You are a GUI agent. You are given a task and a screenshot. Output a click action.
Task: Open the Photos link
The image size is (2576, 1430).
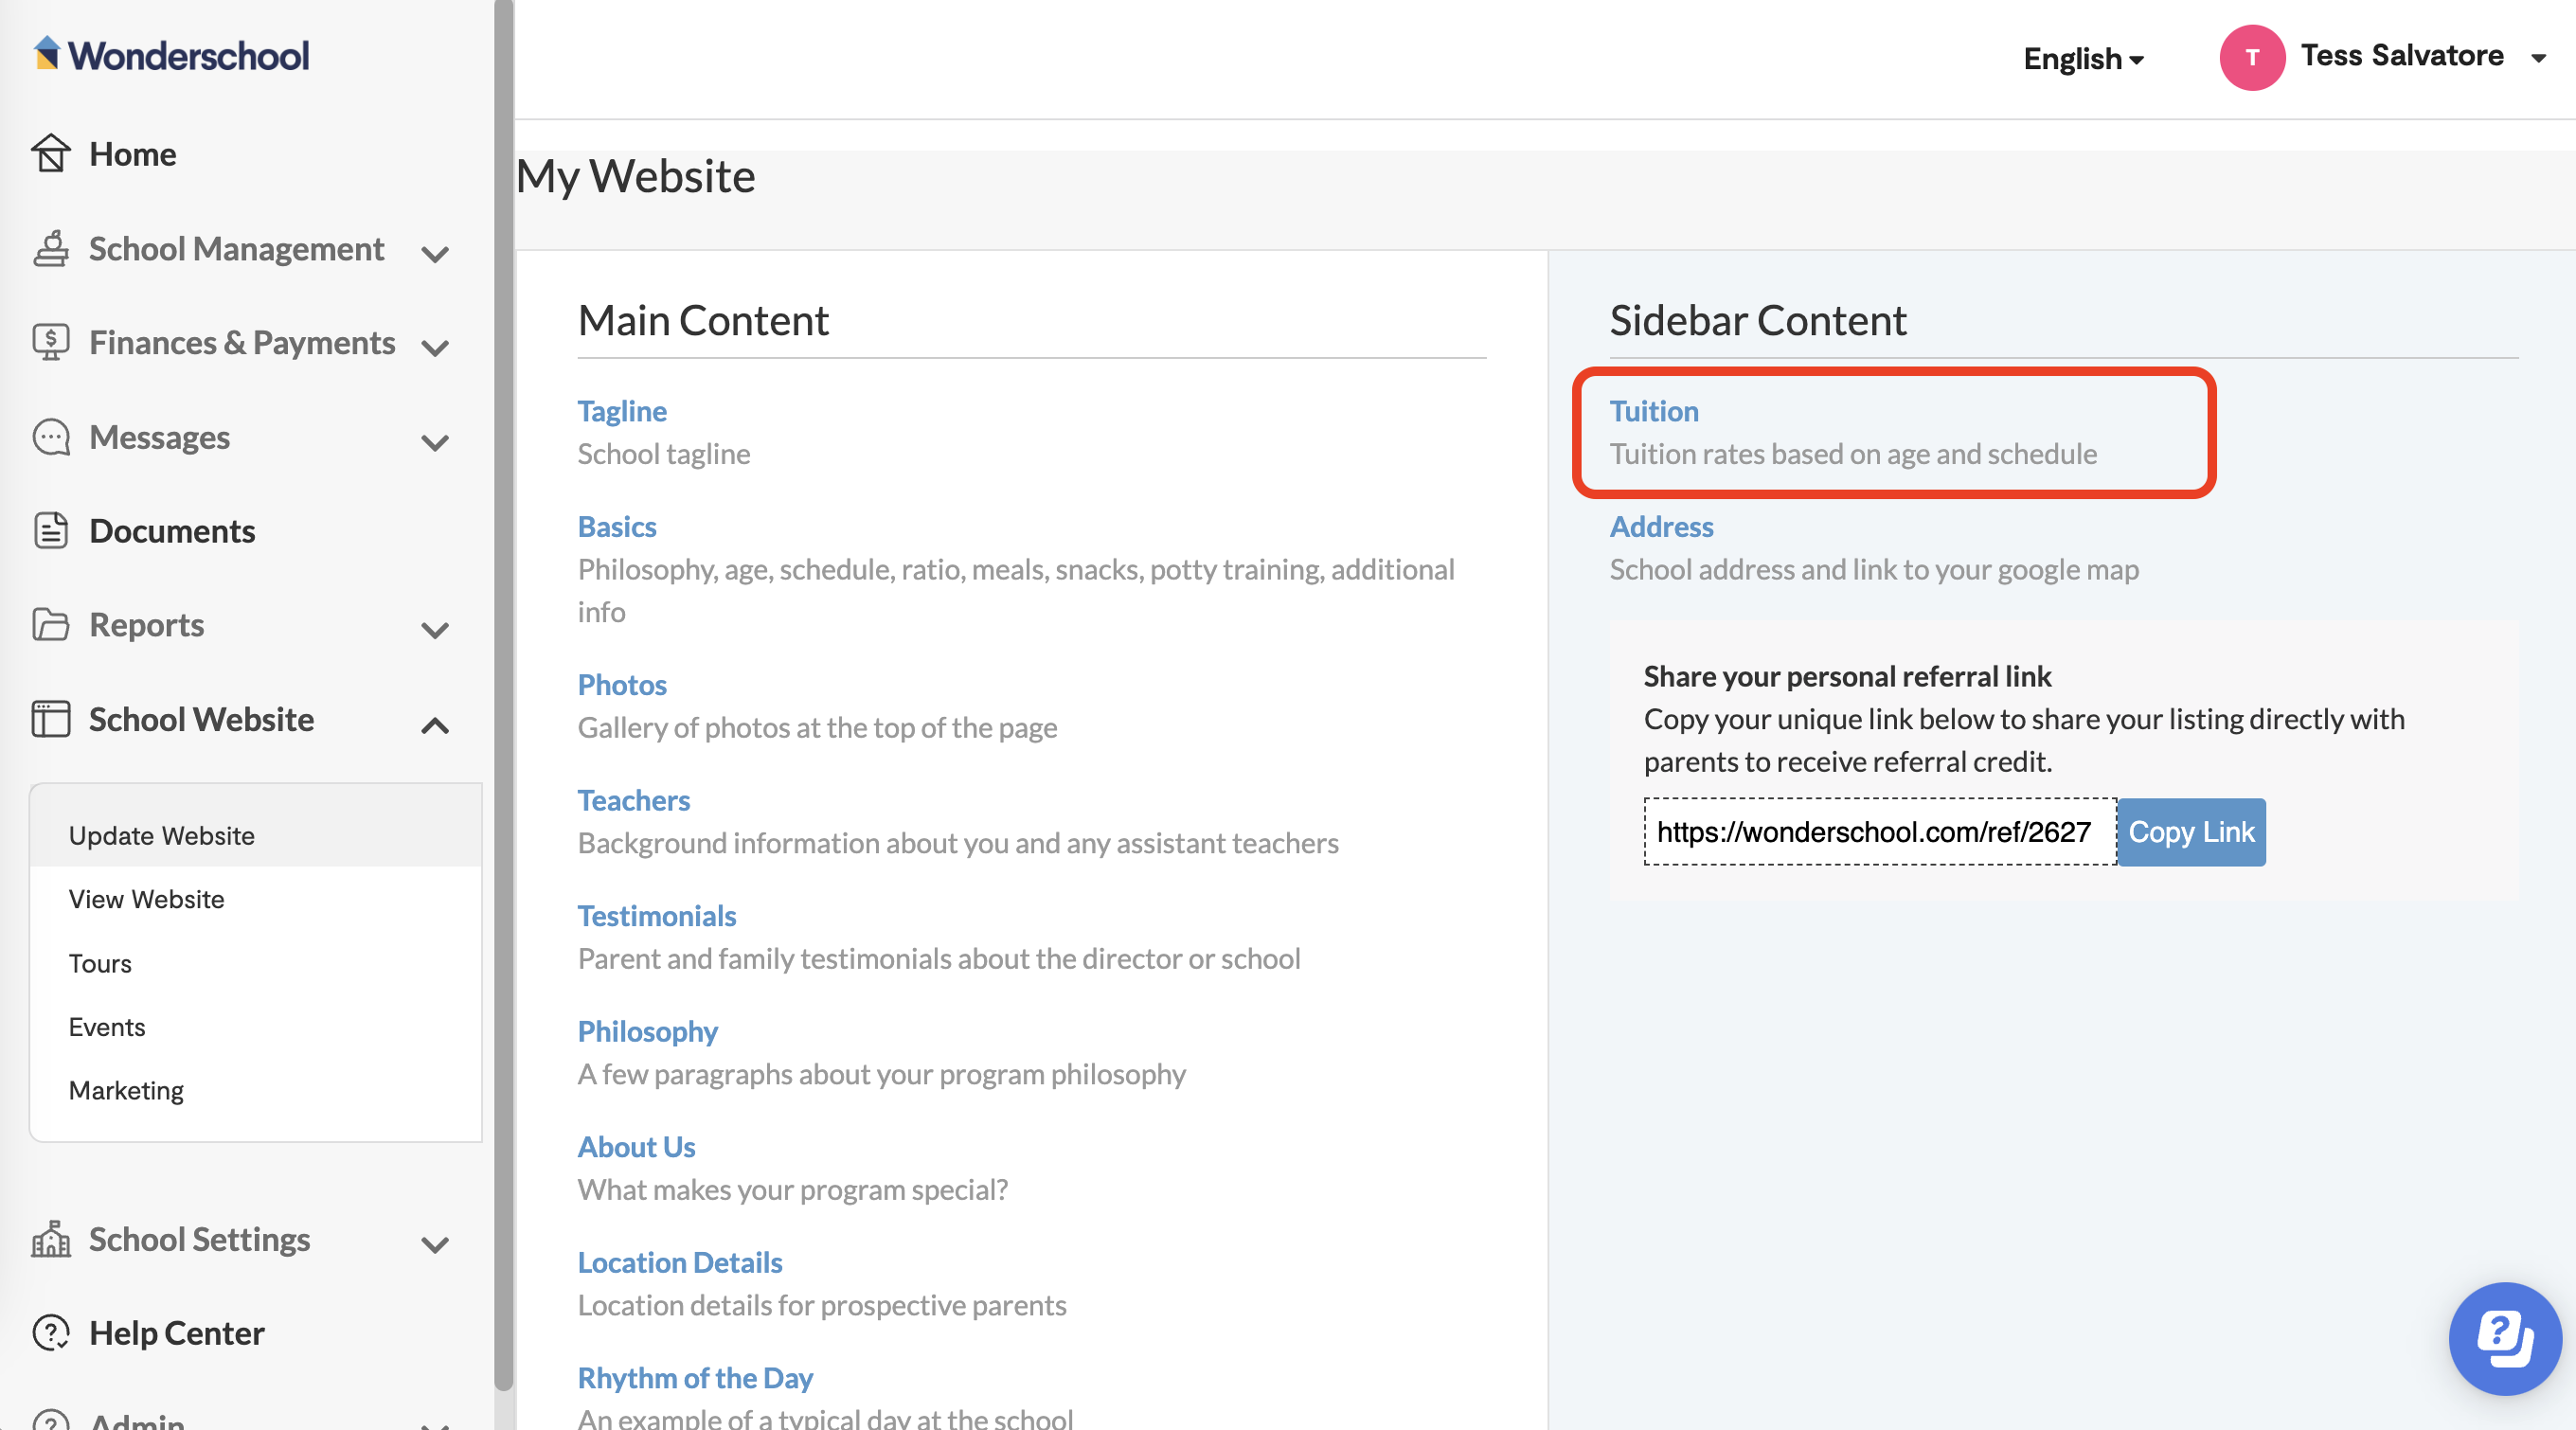(622, 685)
